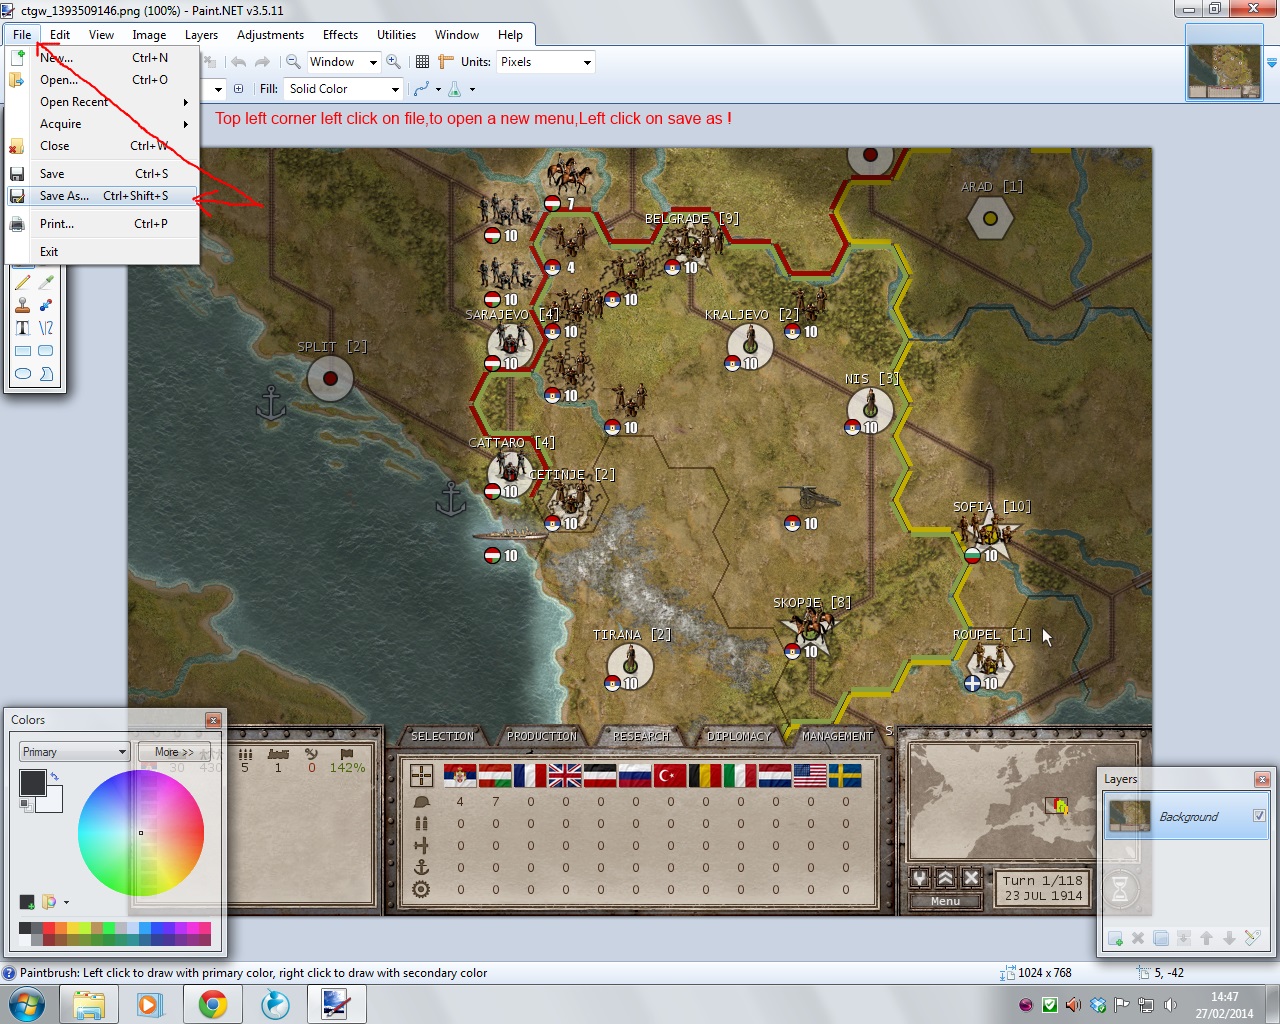Select the Rectangle shape tool
1280x1024 pixels.
[22, 351]
